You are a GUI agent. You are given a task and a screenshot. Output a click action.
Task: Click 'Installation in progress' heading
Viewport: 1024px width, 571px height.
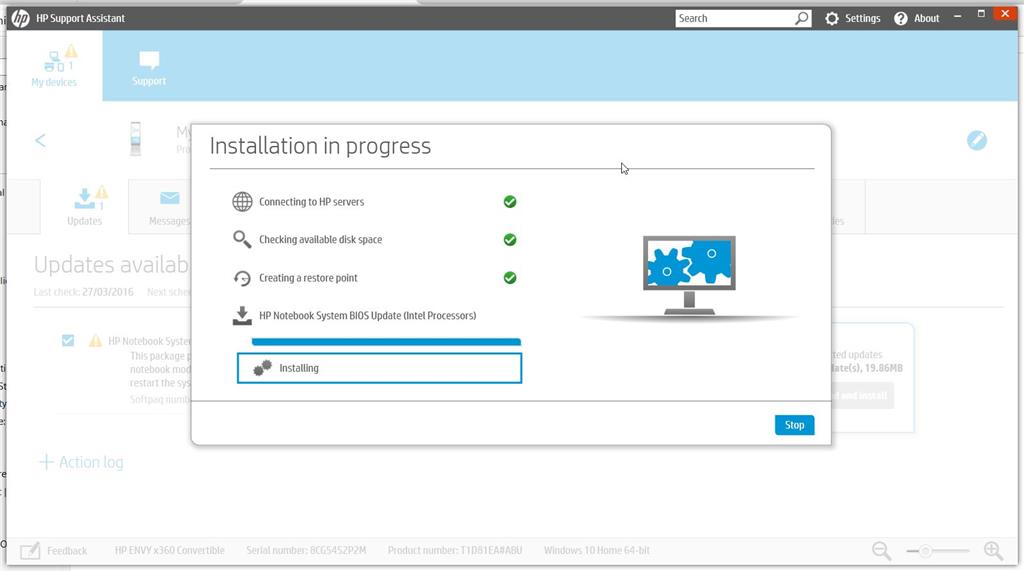[320, 146]
